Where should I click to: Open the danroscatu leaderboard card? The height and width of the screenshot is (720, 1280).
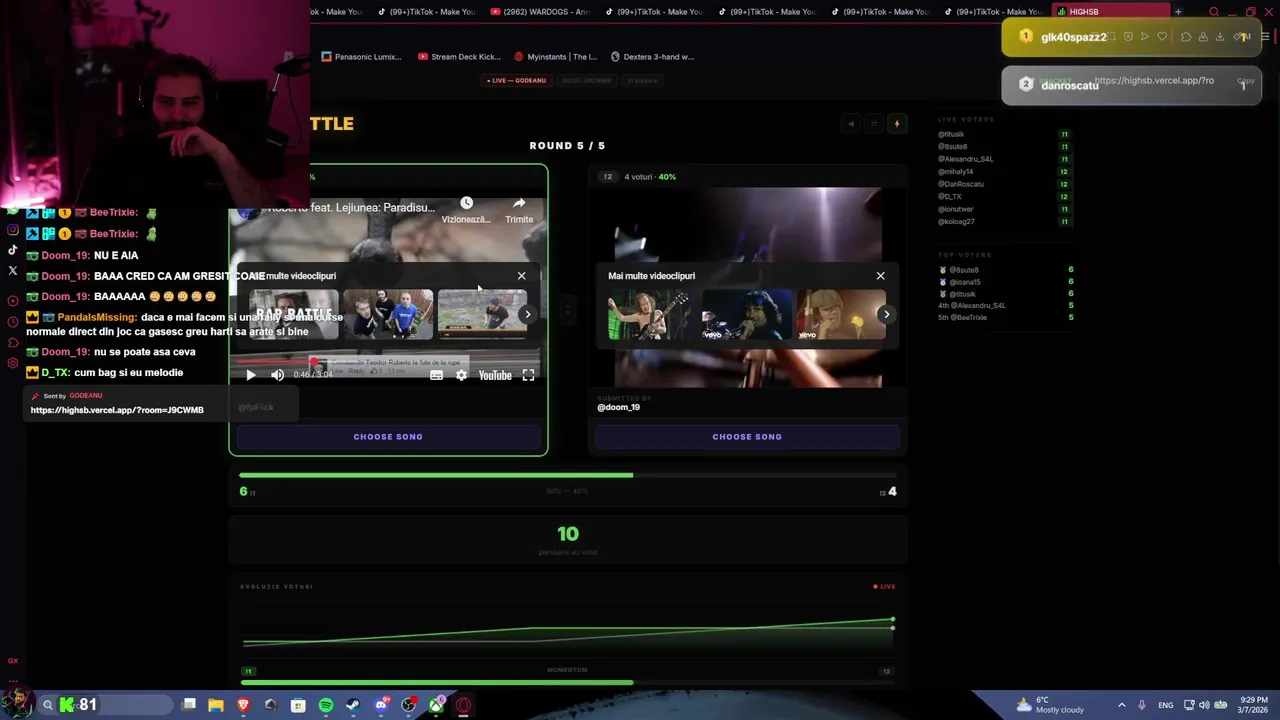click(1131, 85)
